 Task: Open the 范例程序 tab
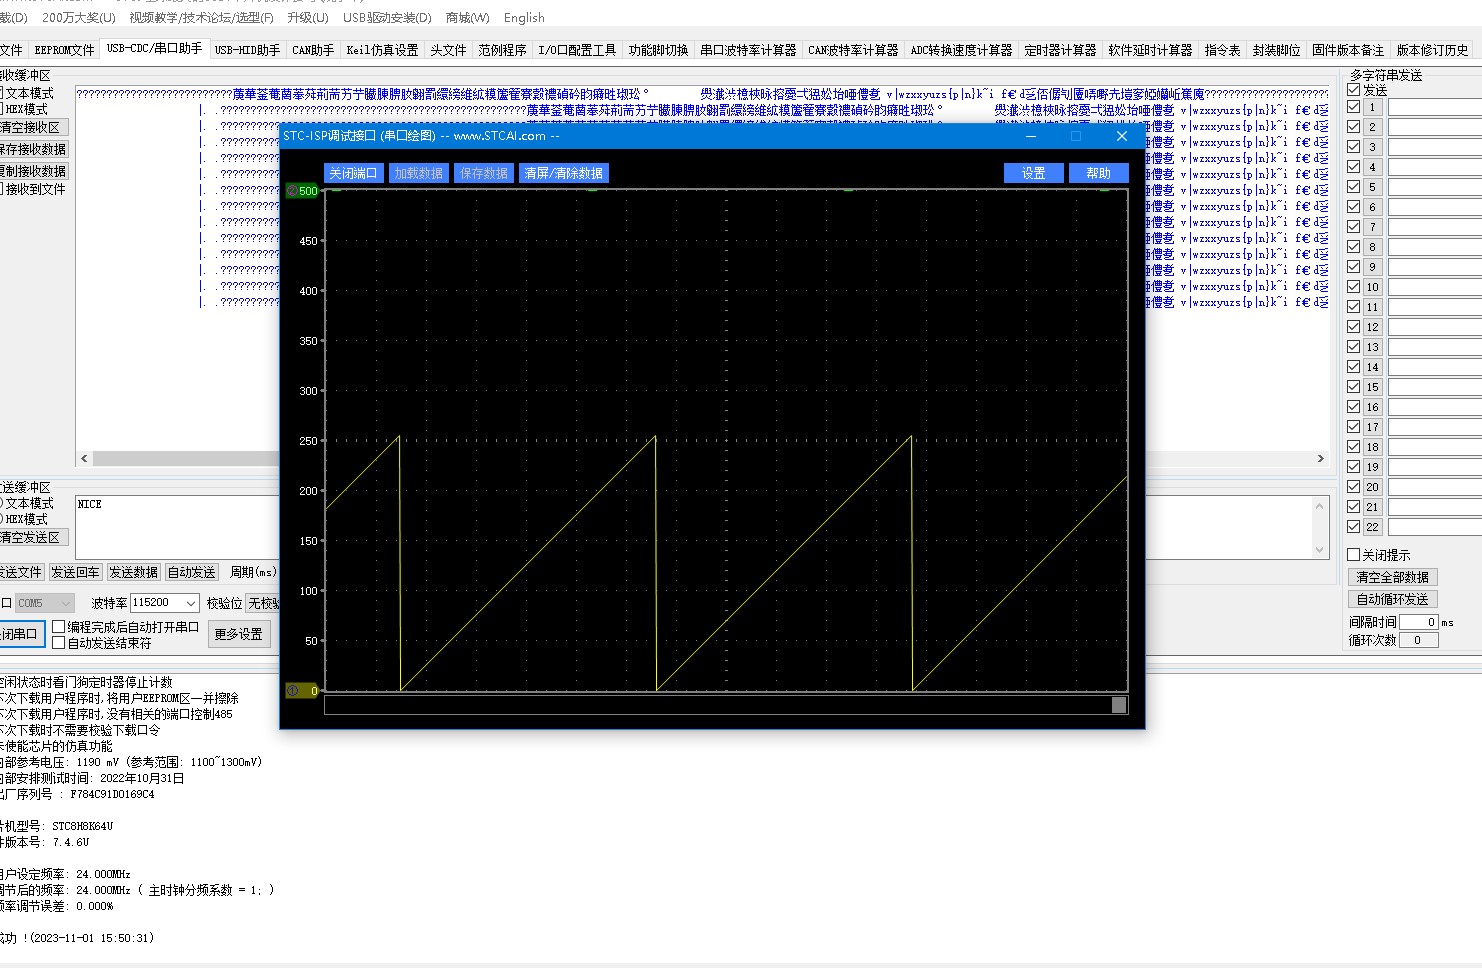tap(502, 49)
